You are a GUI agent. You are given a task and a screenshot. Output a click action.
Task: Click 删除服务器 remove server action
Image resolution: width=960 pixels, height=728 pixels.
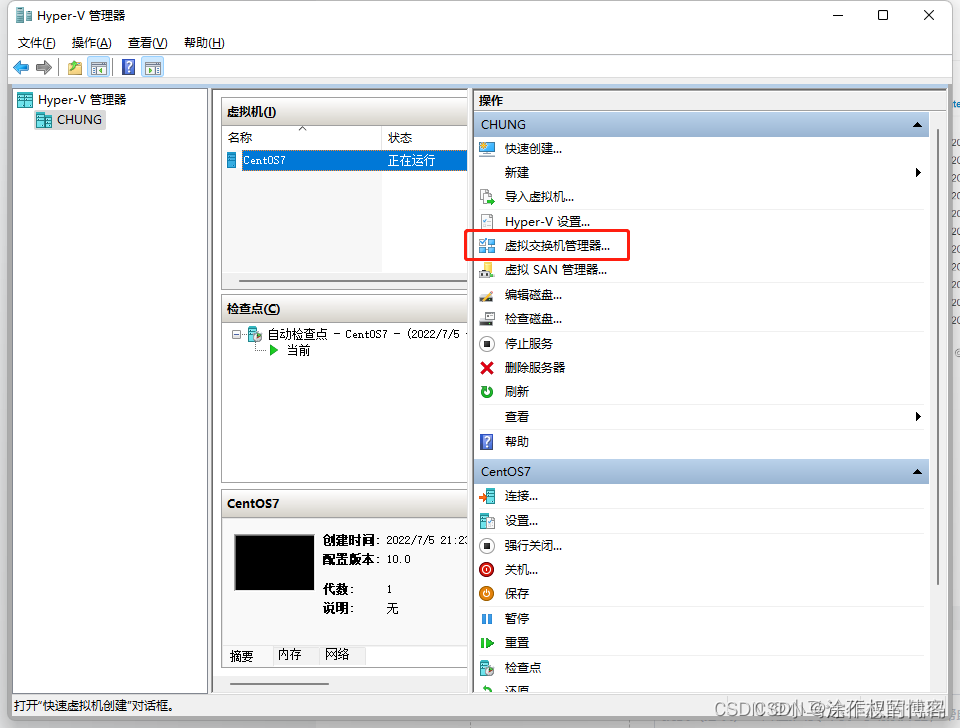tap(534, 367)
